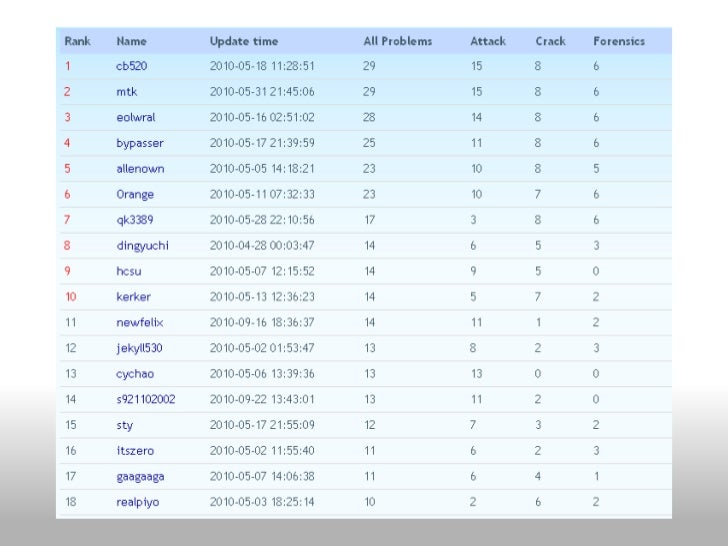Screen dimensions: 728x546
Task: Open the mtk user profile link
Action: [x=126, y=91]
